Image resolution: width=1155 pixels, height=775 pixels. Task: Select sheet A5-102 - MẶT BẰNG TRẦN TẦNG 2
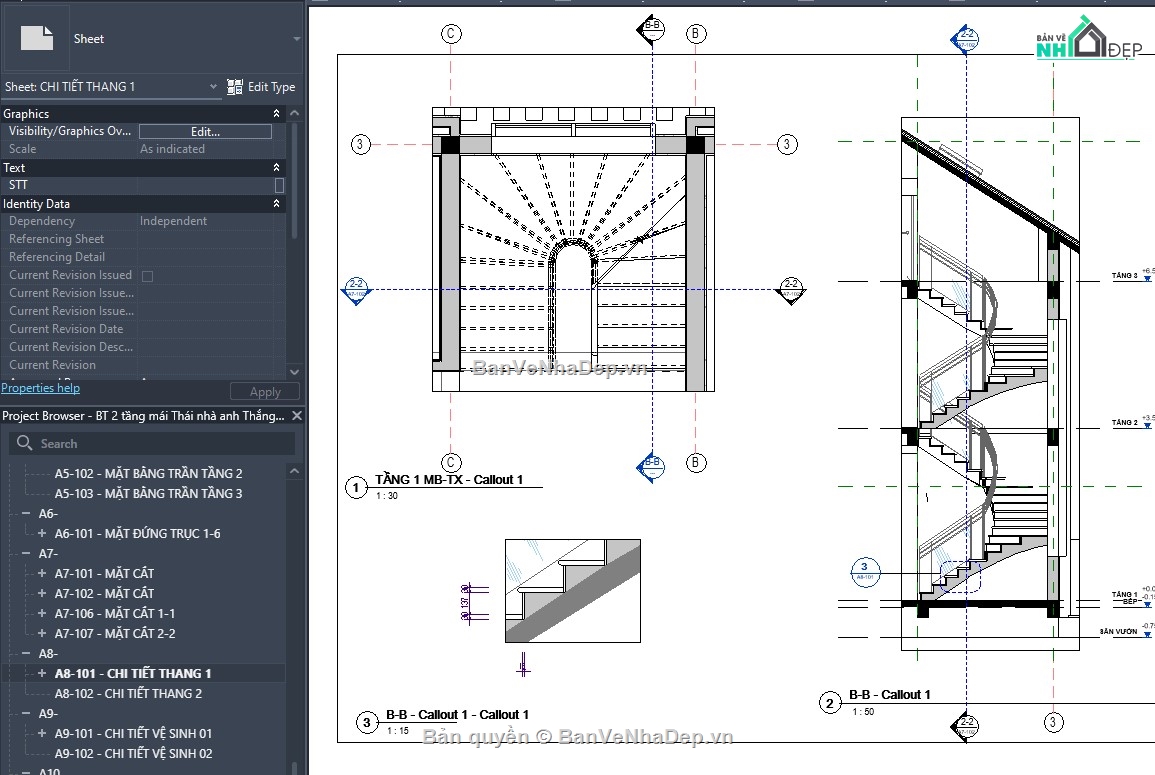pyautogui.click(x=148, y=473)
